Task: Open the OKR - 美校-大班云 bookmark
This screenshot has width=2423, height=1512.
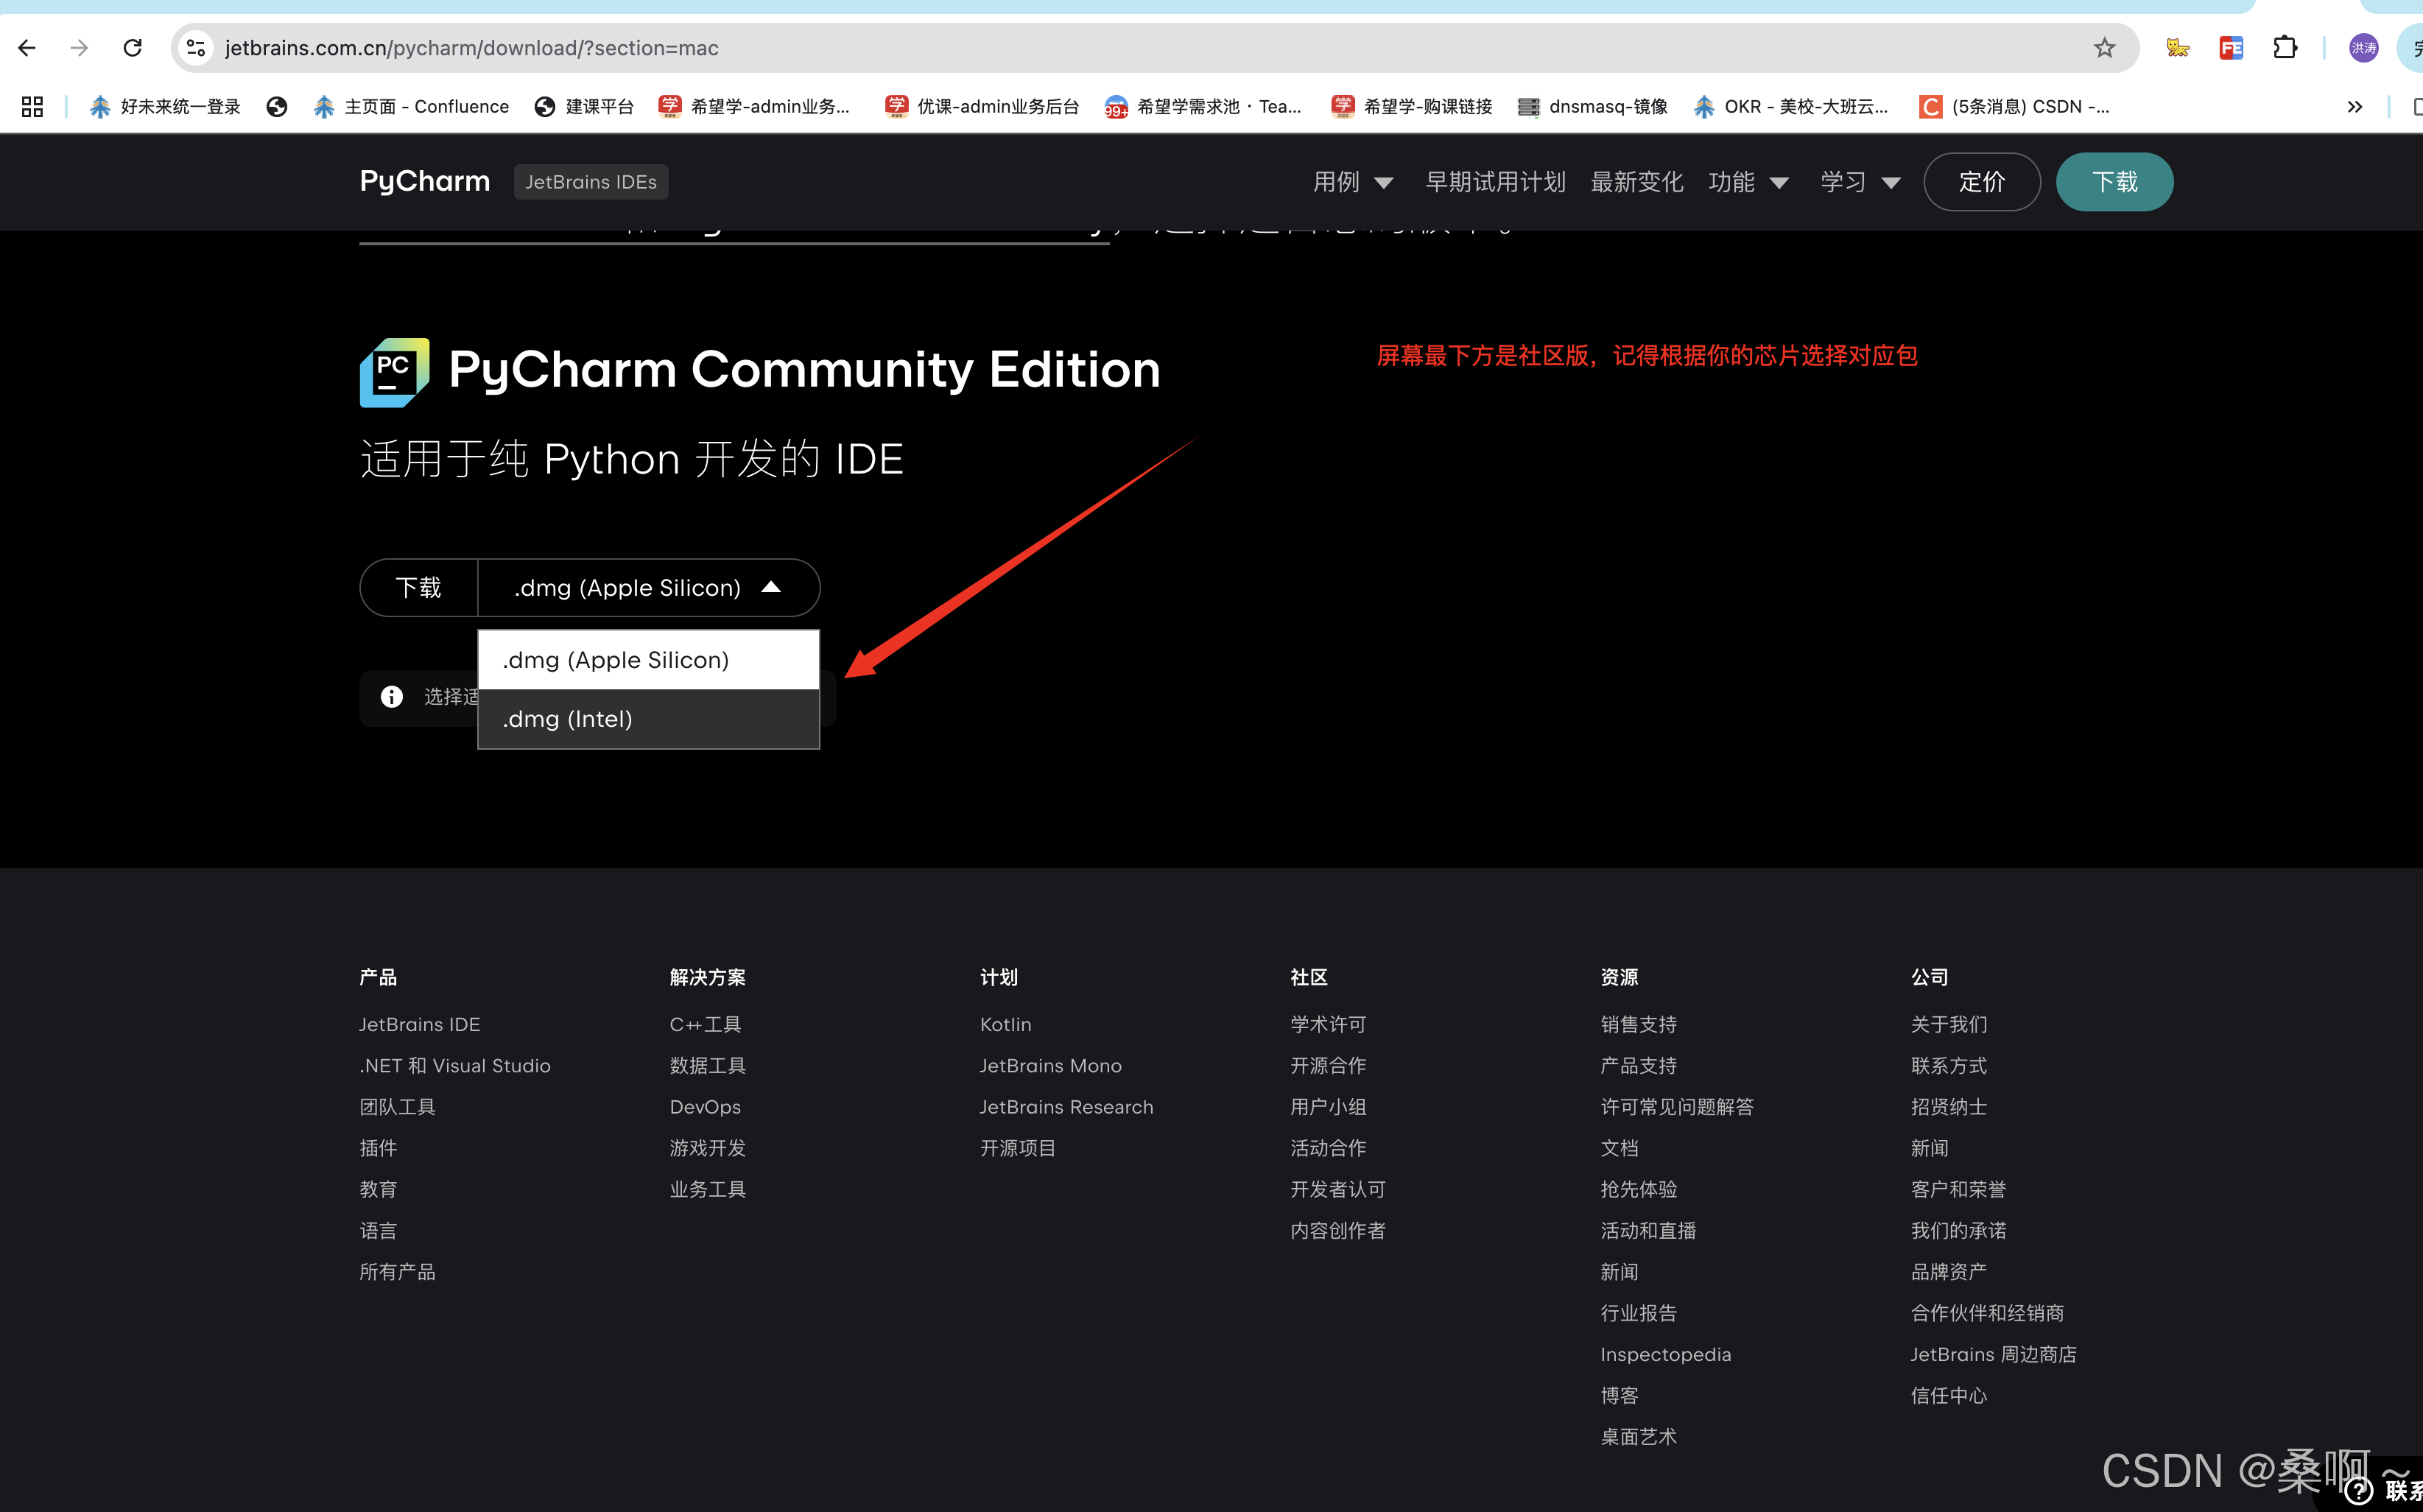Action: tap(1791, 106)
